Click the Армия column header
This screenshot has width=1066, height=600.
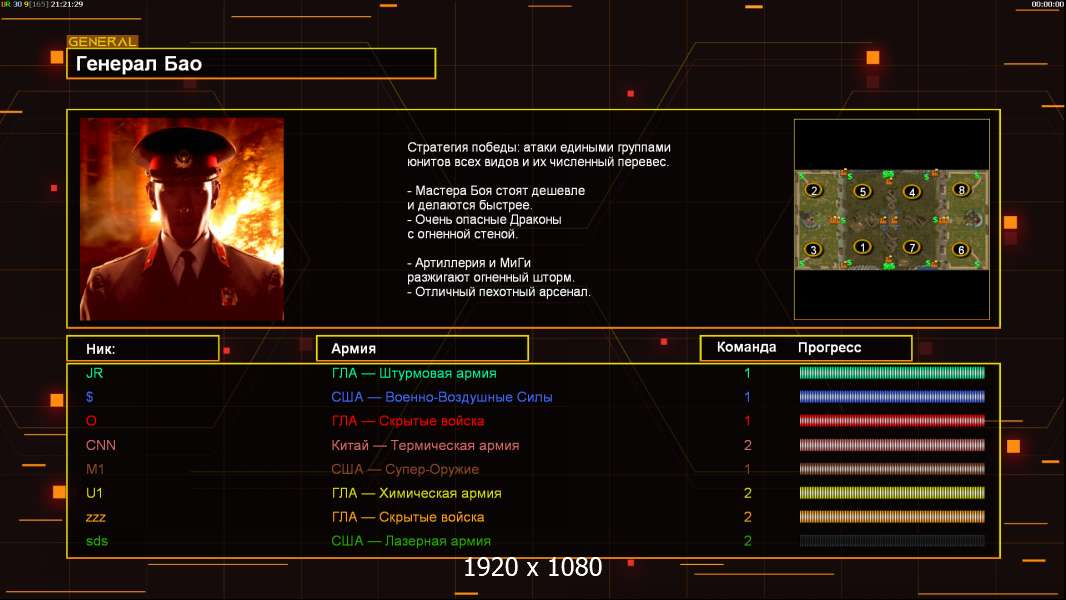422,348
